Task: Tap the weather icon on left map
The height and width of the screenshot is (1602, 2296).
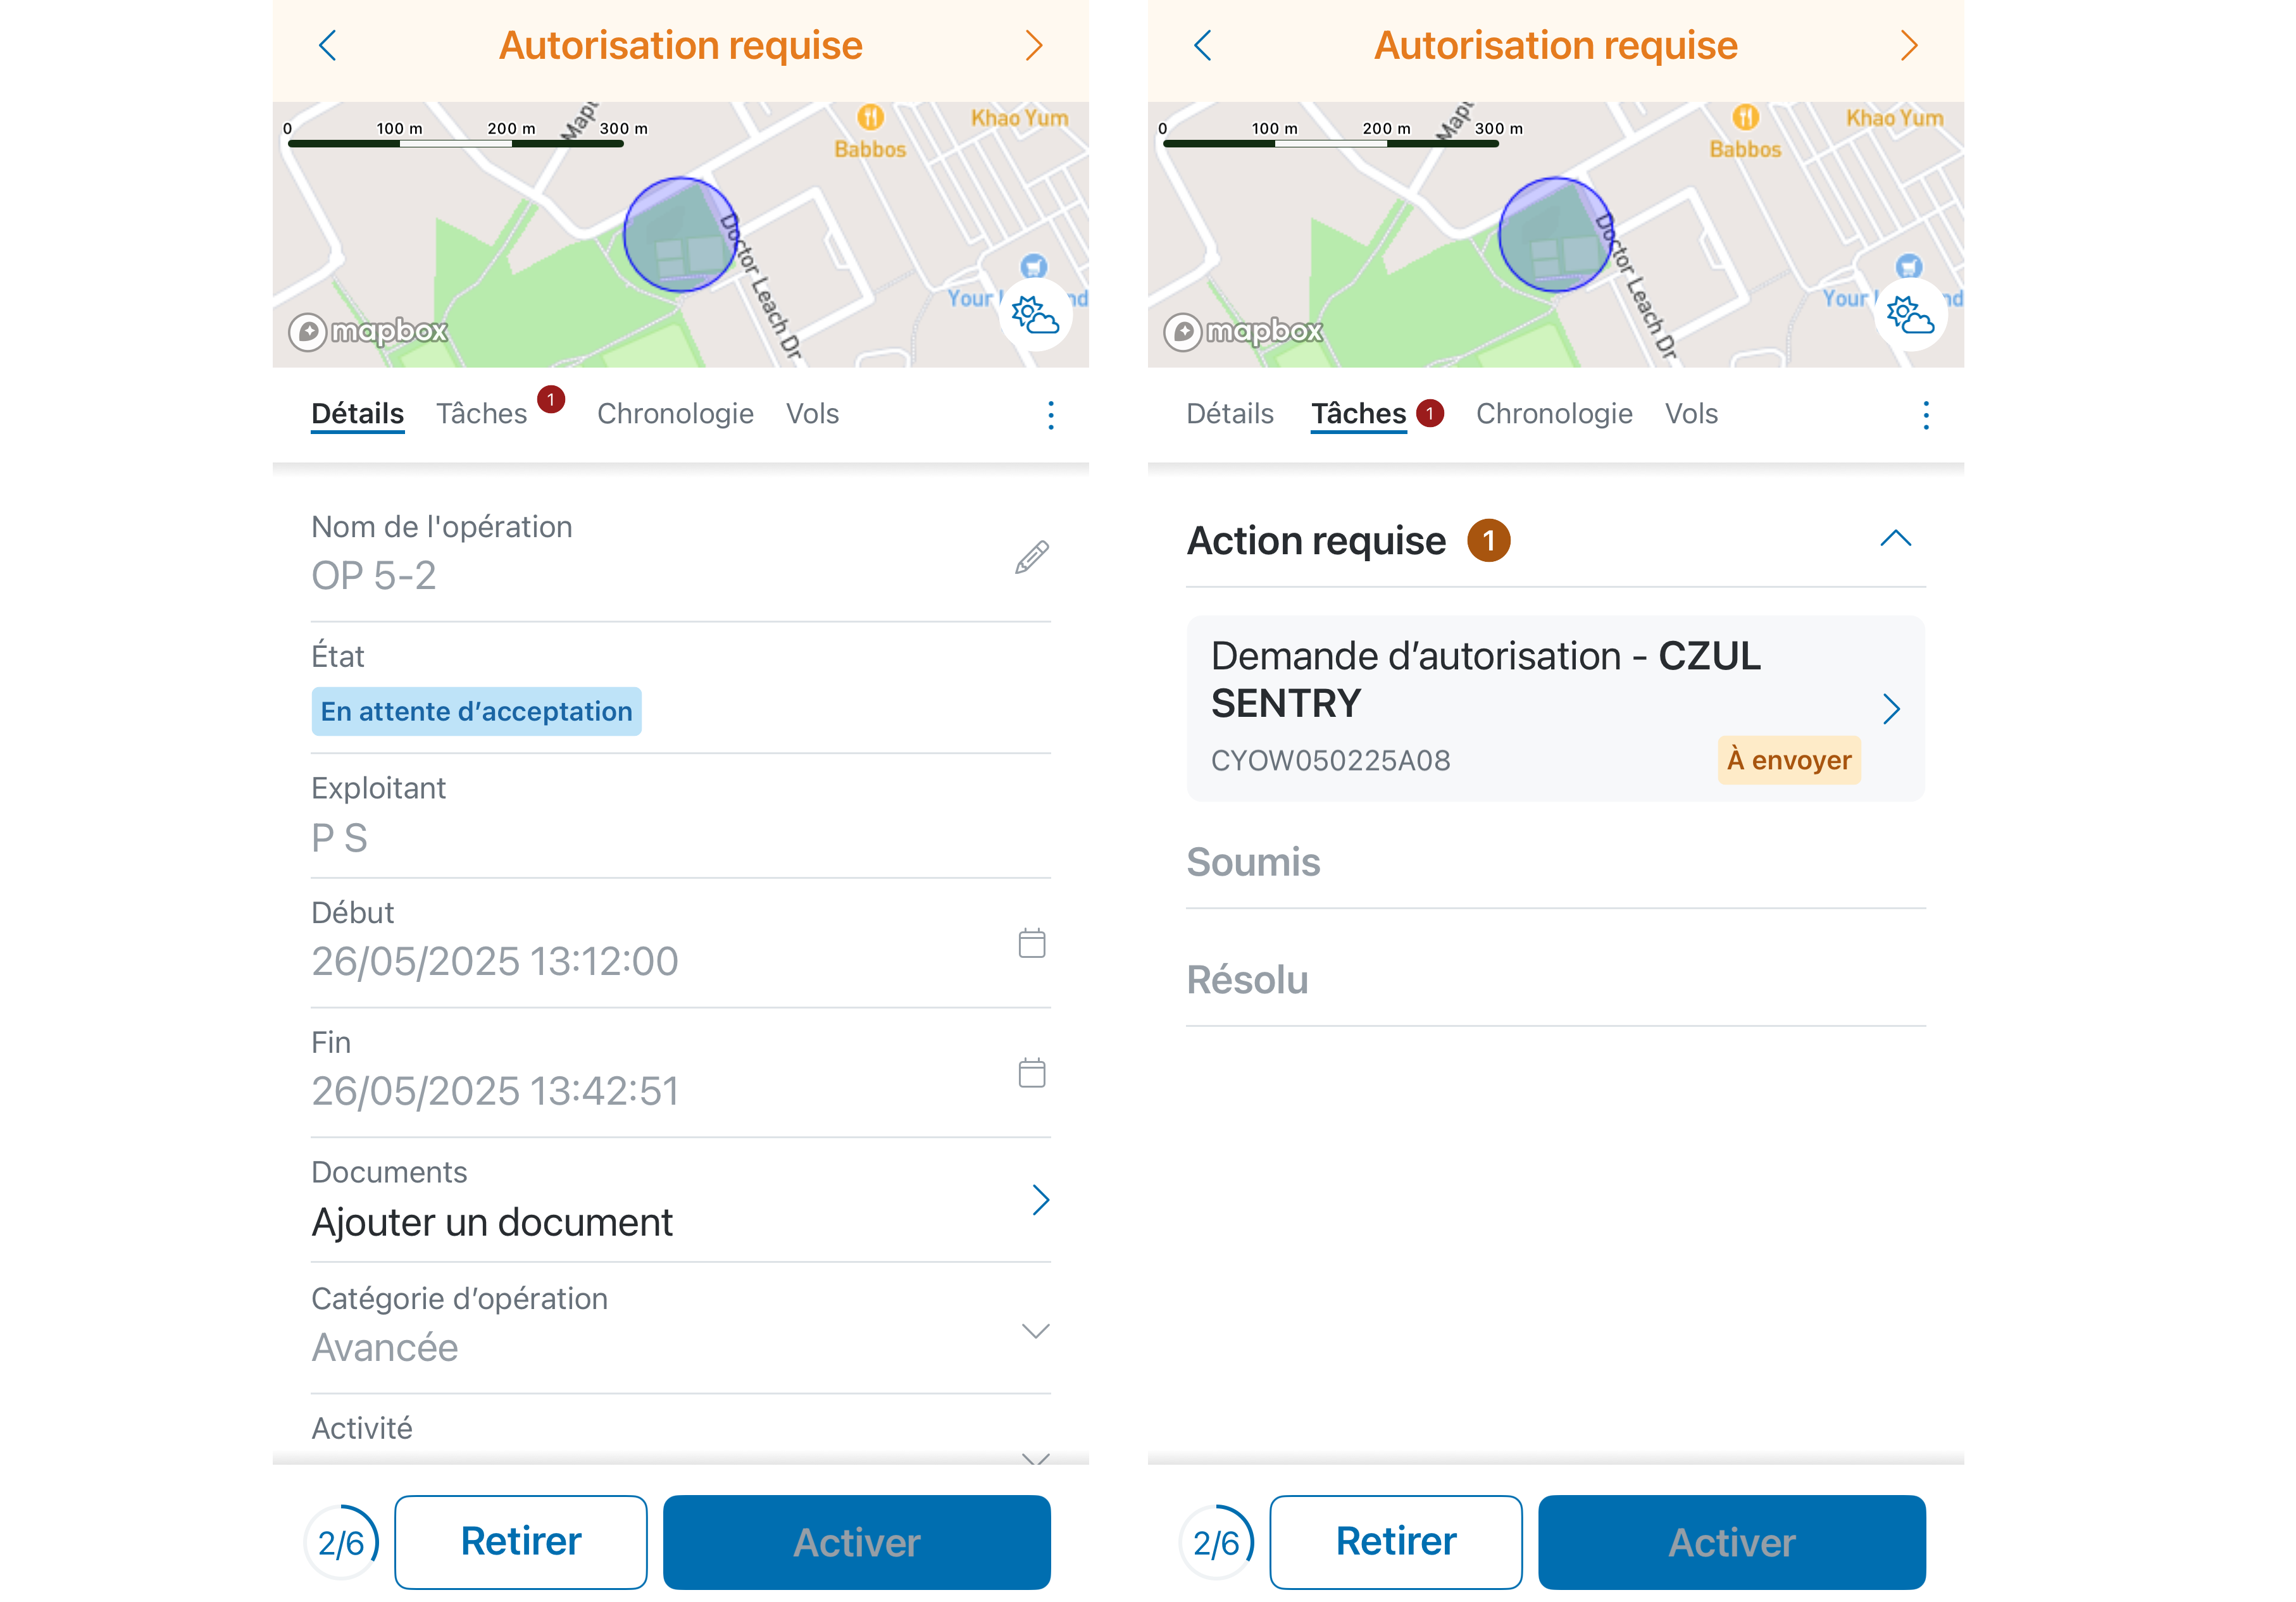Action: point(1034,315)
